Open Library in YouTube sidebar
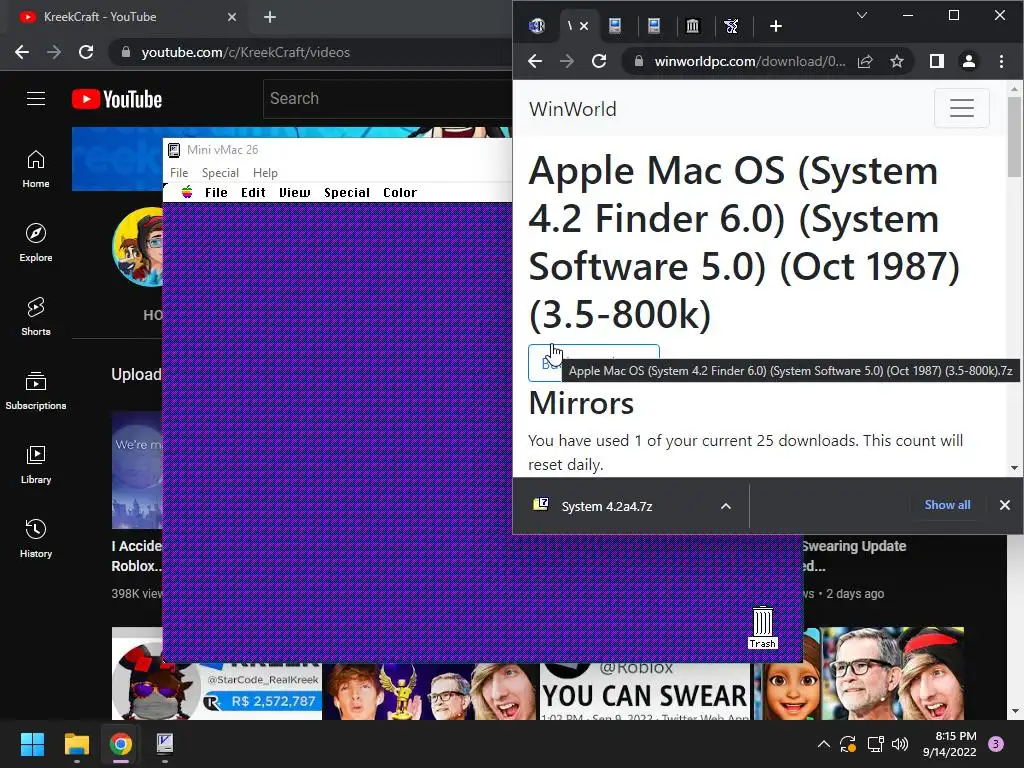This screenshot has height=768, width=1024. [x=36, y=464]
